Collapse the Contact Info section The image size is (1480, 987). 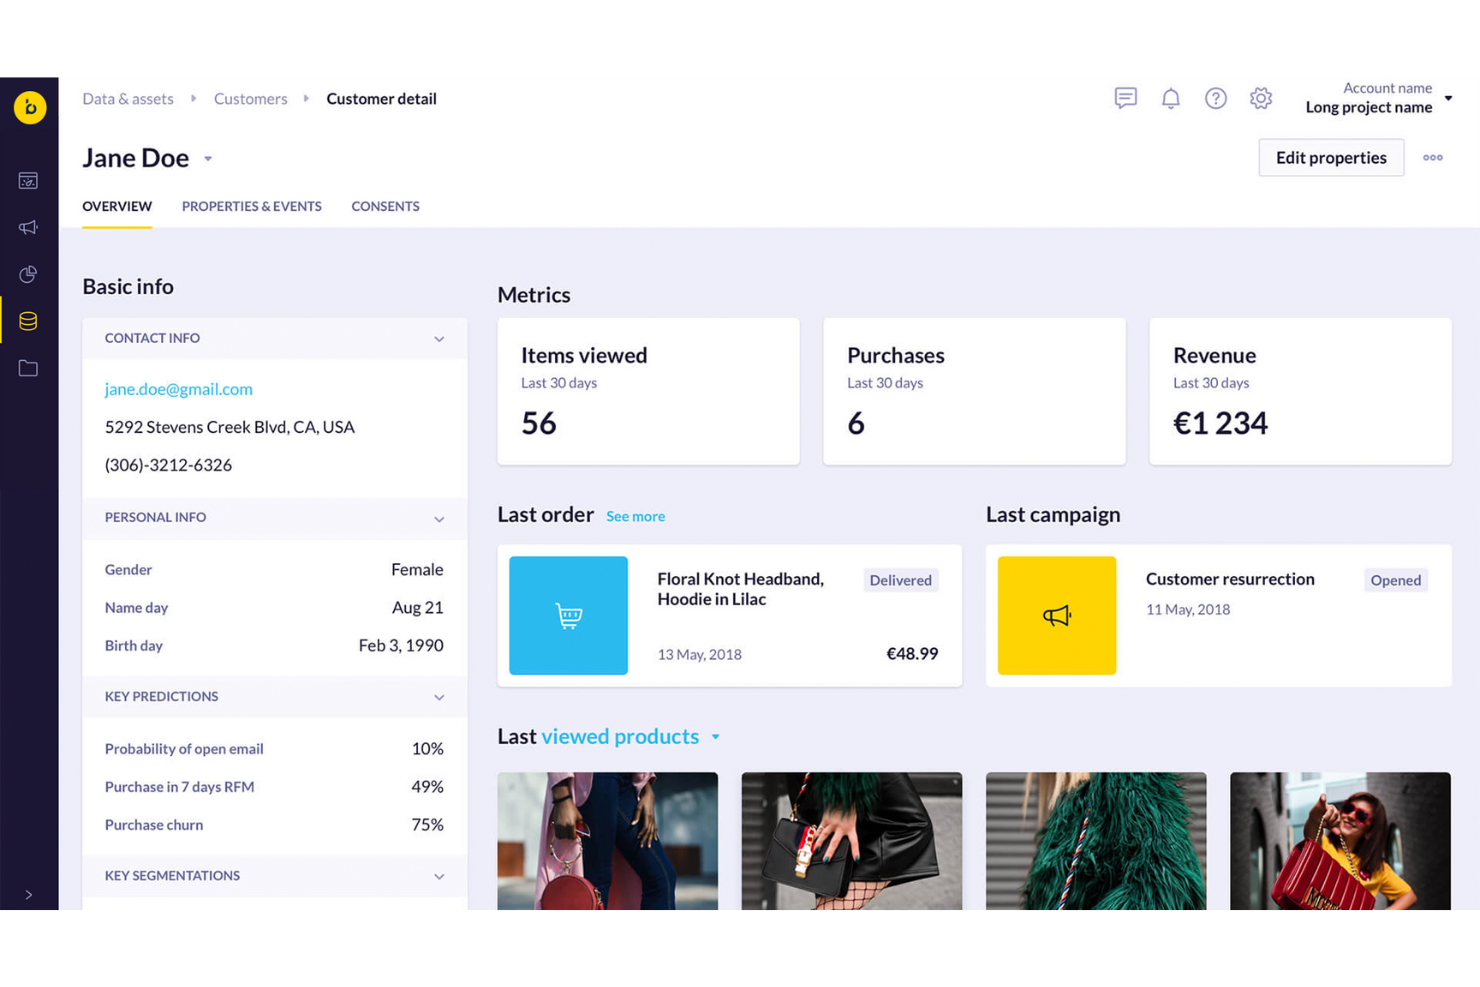[x=439, y=339]
